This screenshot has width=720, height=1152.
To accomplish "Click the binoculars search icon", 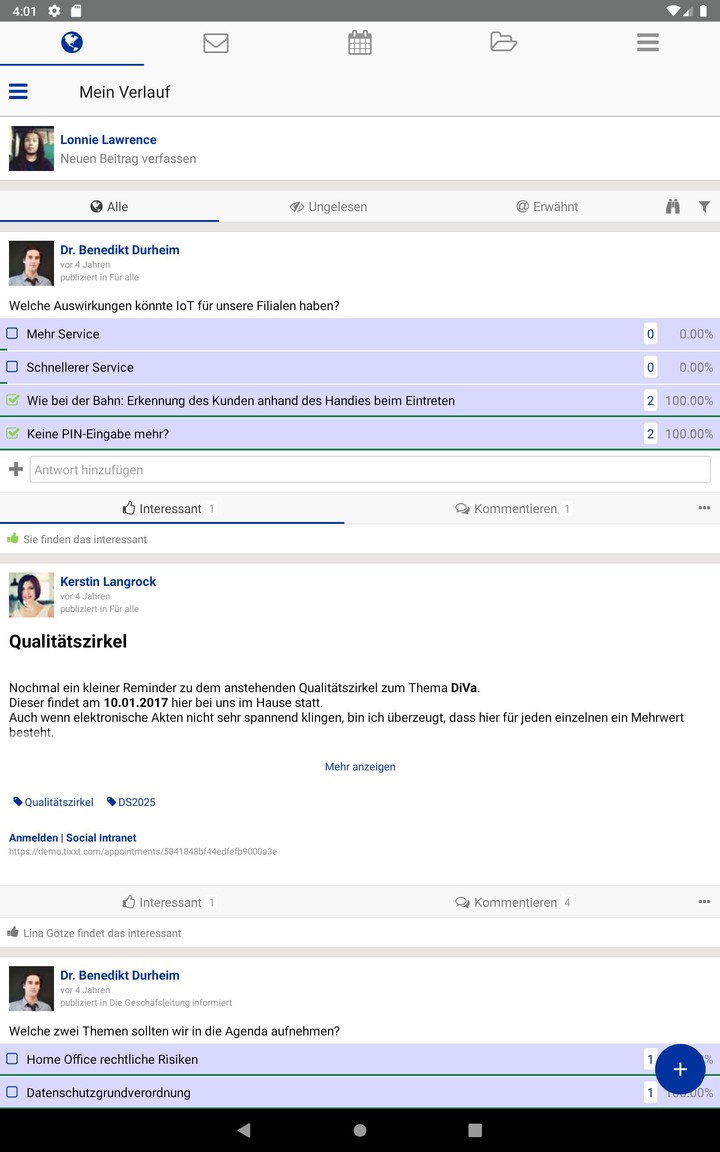I will (x=672, y=206).
